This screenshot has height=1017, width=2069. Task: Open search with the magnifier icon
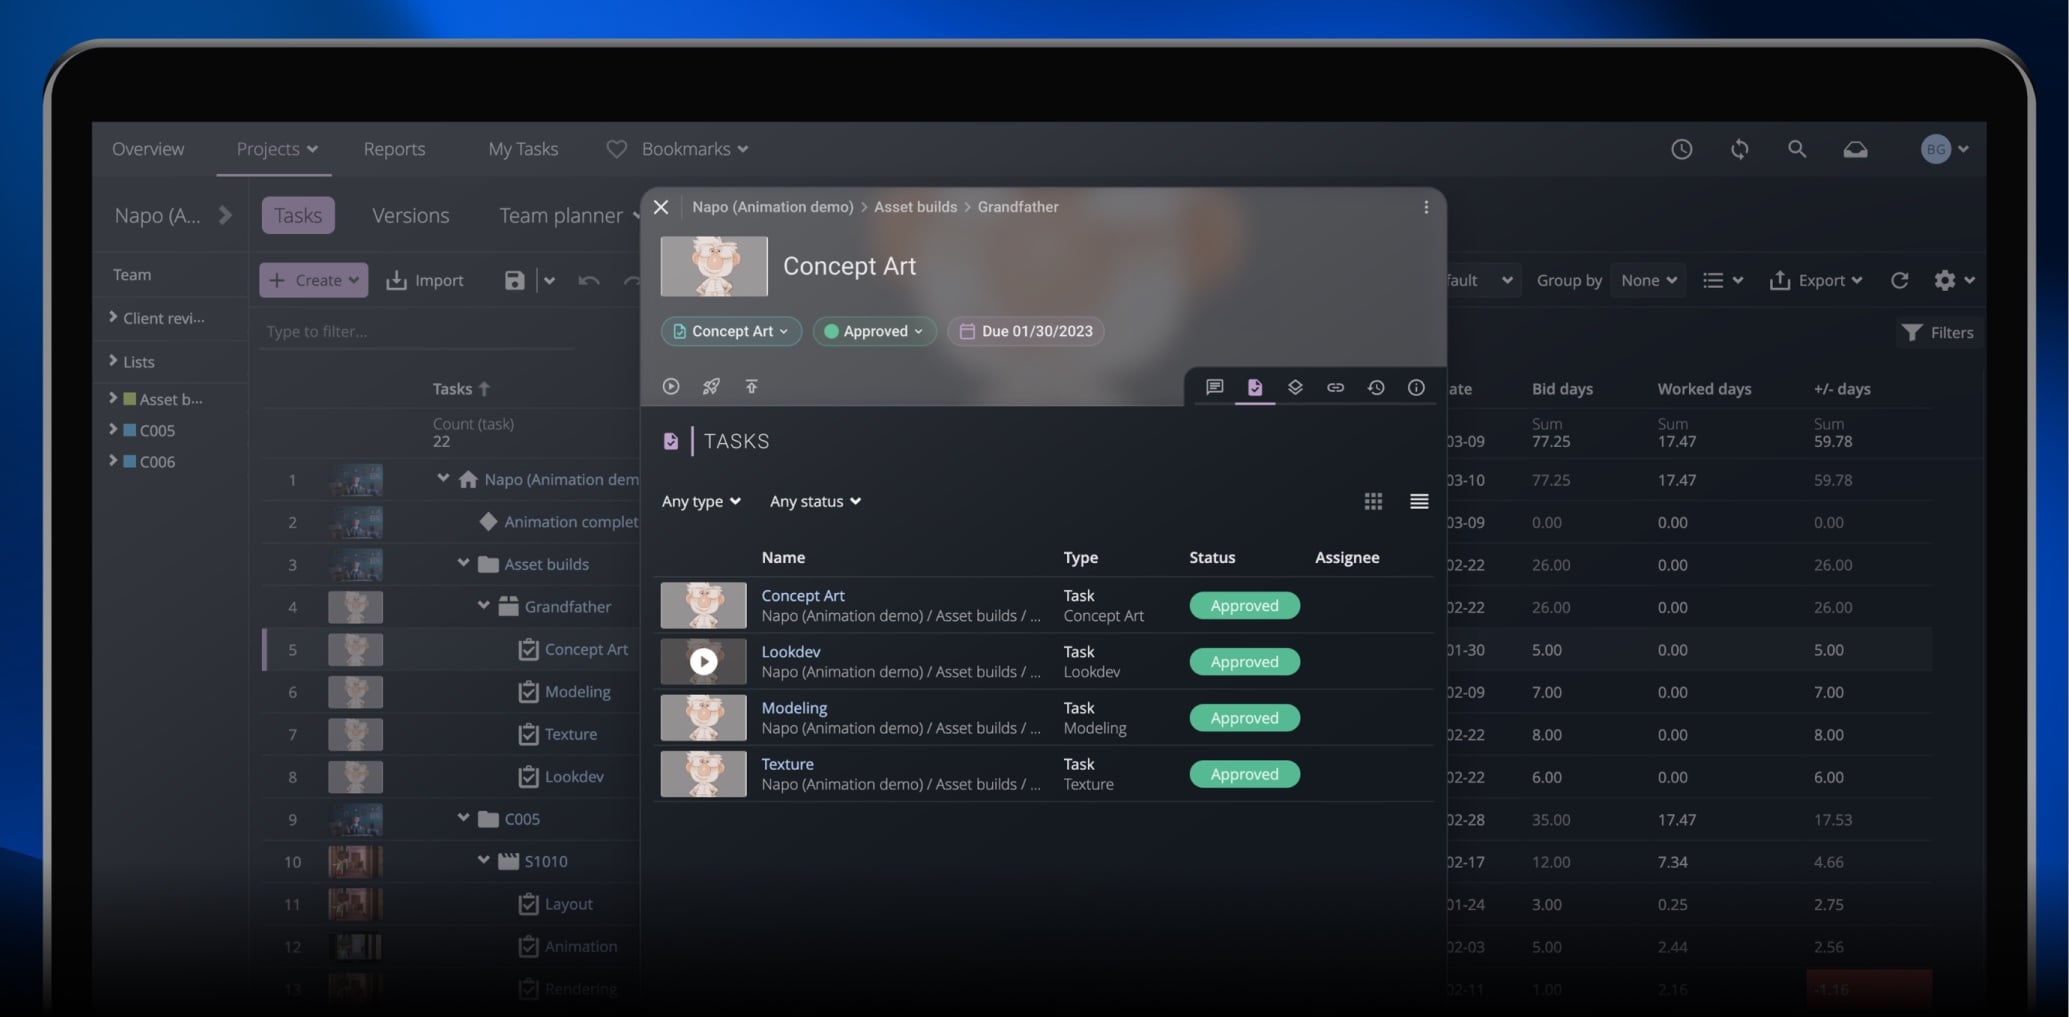point(1797,148)
